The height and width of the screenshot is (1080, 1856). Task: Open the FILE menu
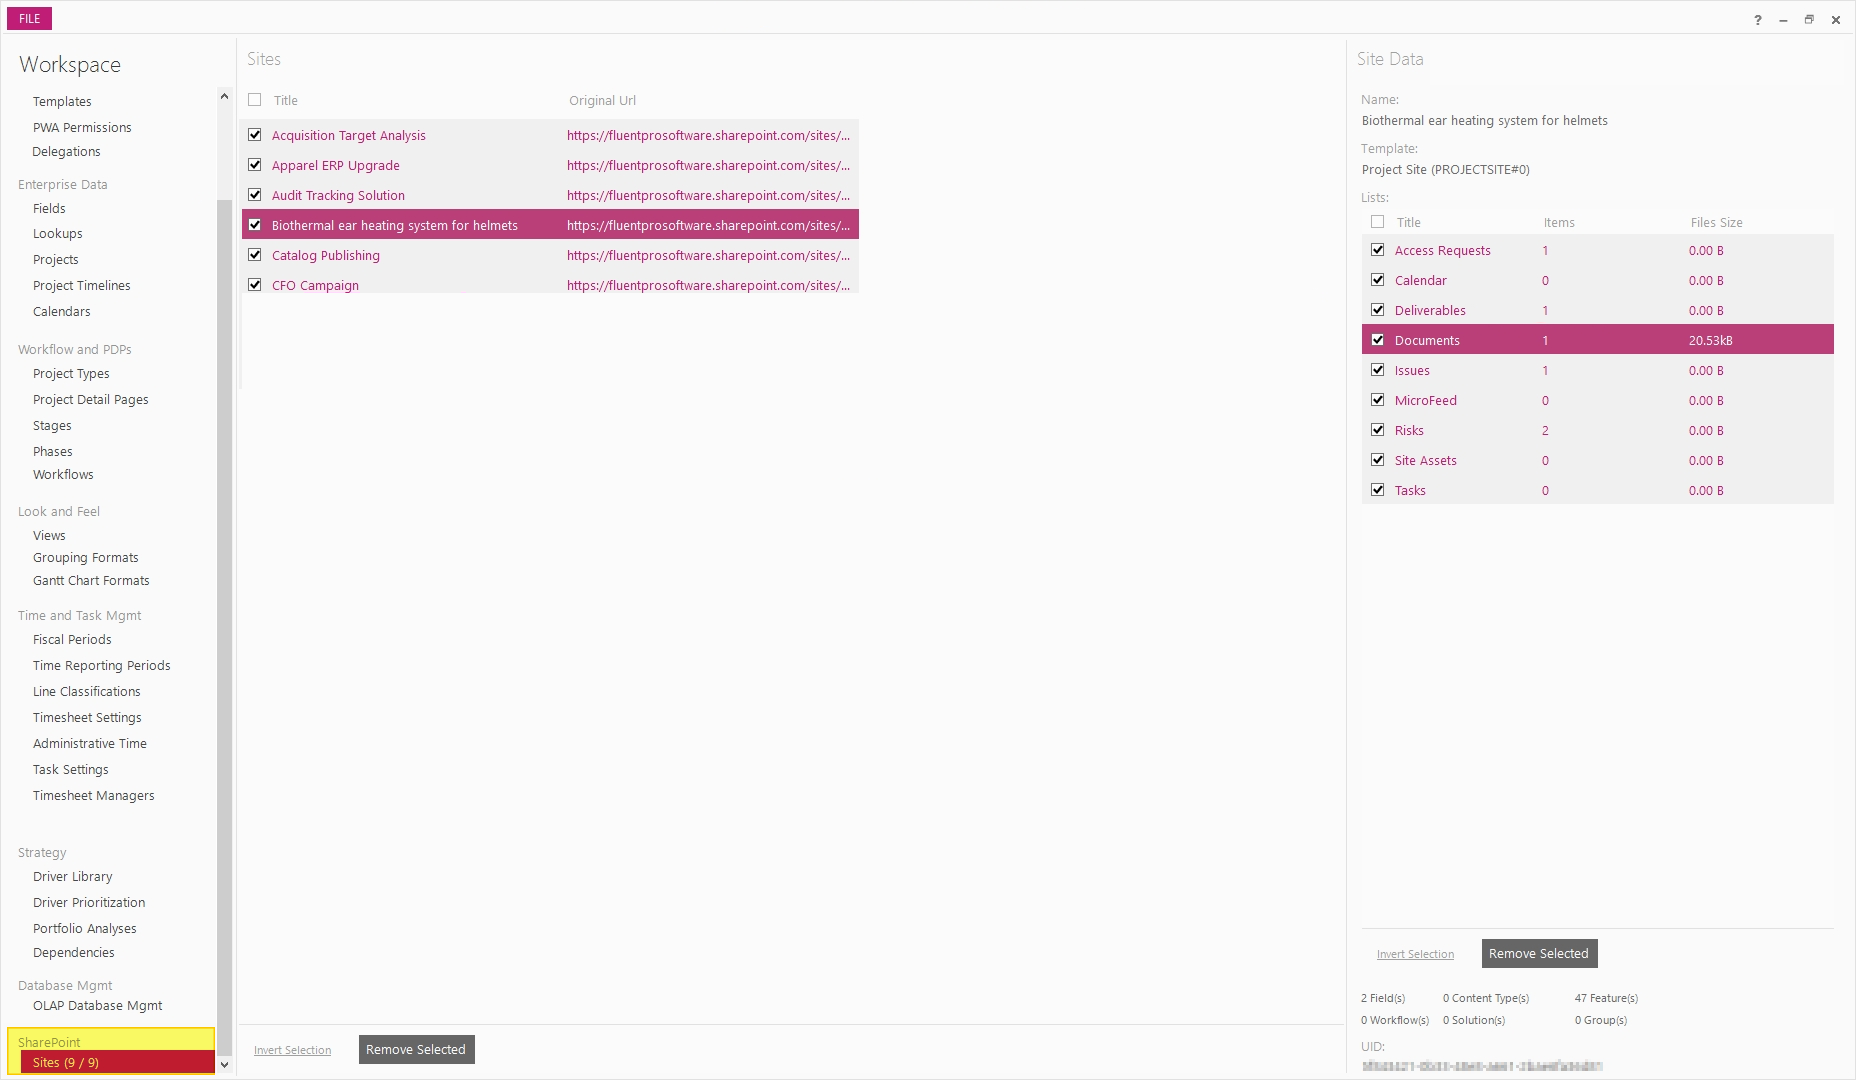[29, 18]
